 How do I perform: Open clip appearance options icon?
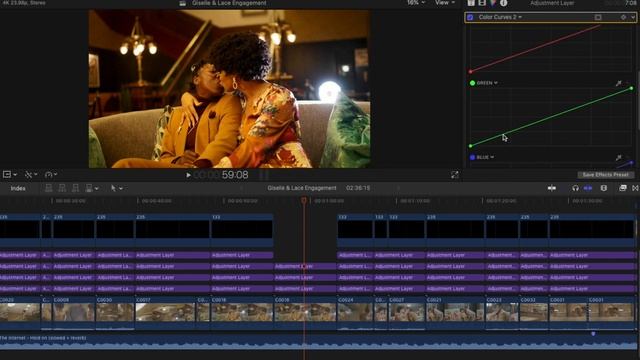[x=604, y=188]
